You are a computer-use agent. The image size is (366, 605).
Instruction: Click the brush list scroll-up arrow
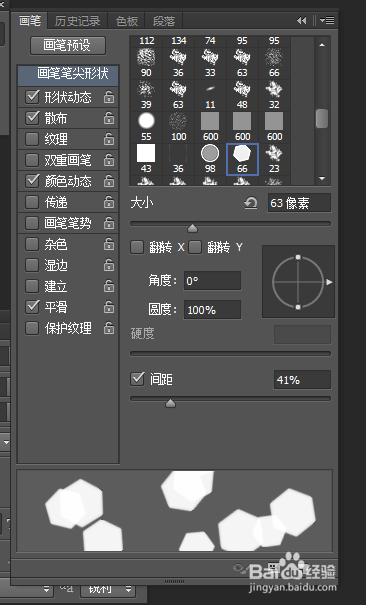[322, 45]
